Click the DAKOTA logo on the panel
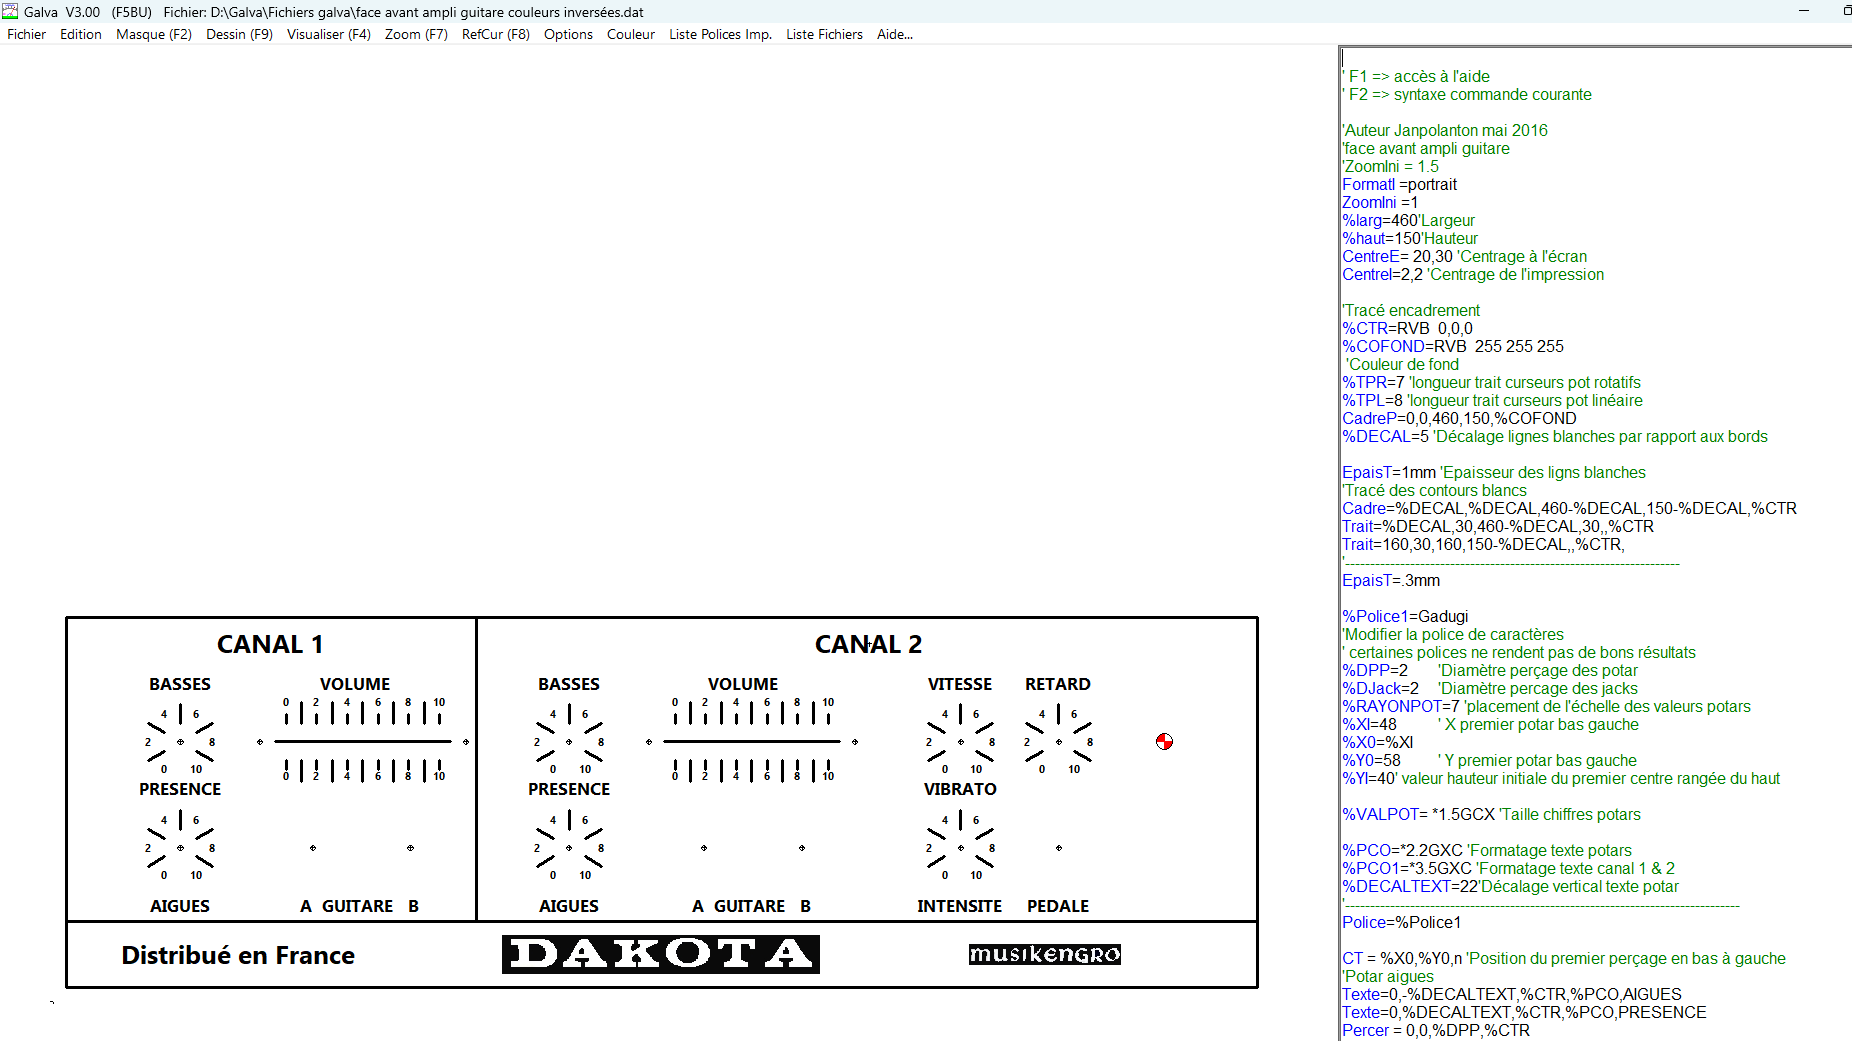This screenshot has width=1852, height=1041. (661, 954)
